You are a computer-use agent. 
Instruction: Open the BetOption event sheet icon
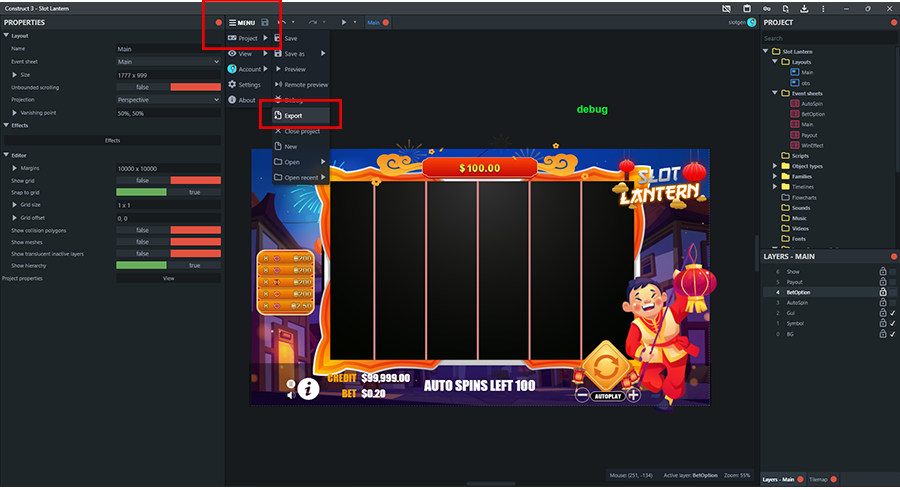click(x=794, y=114)
